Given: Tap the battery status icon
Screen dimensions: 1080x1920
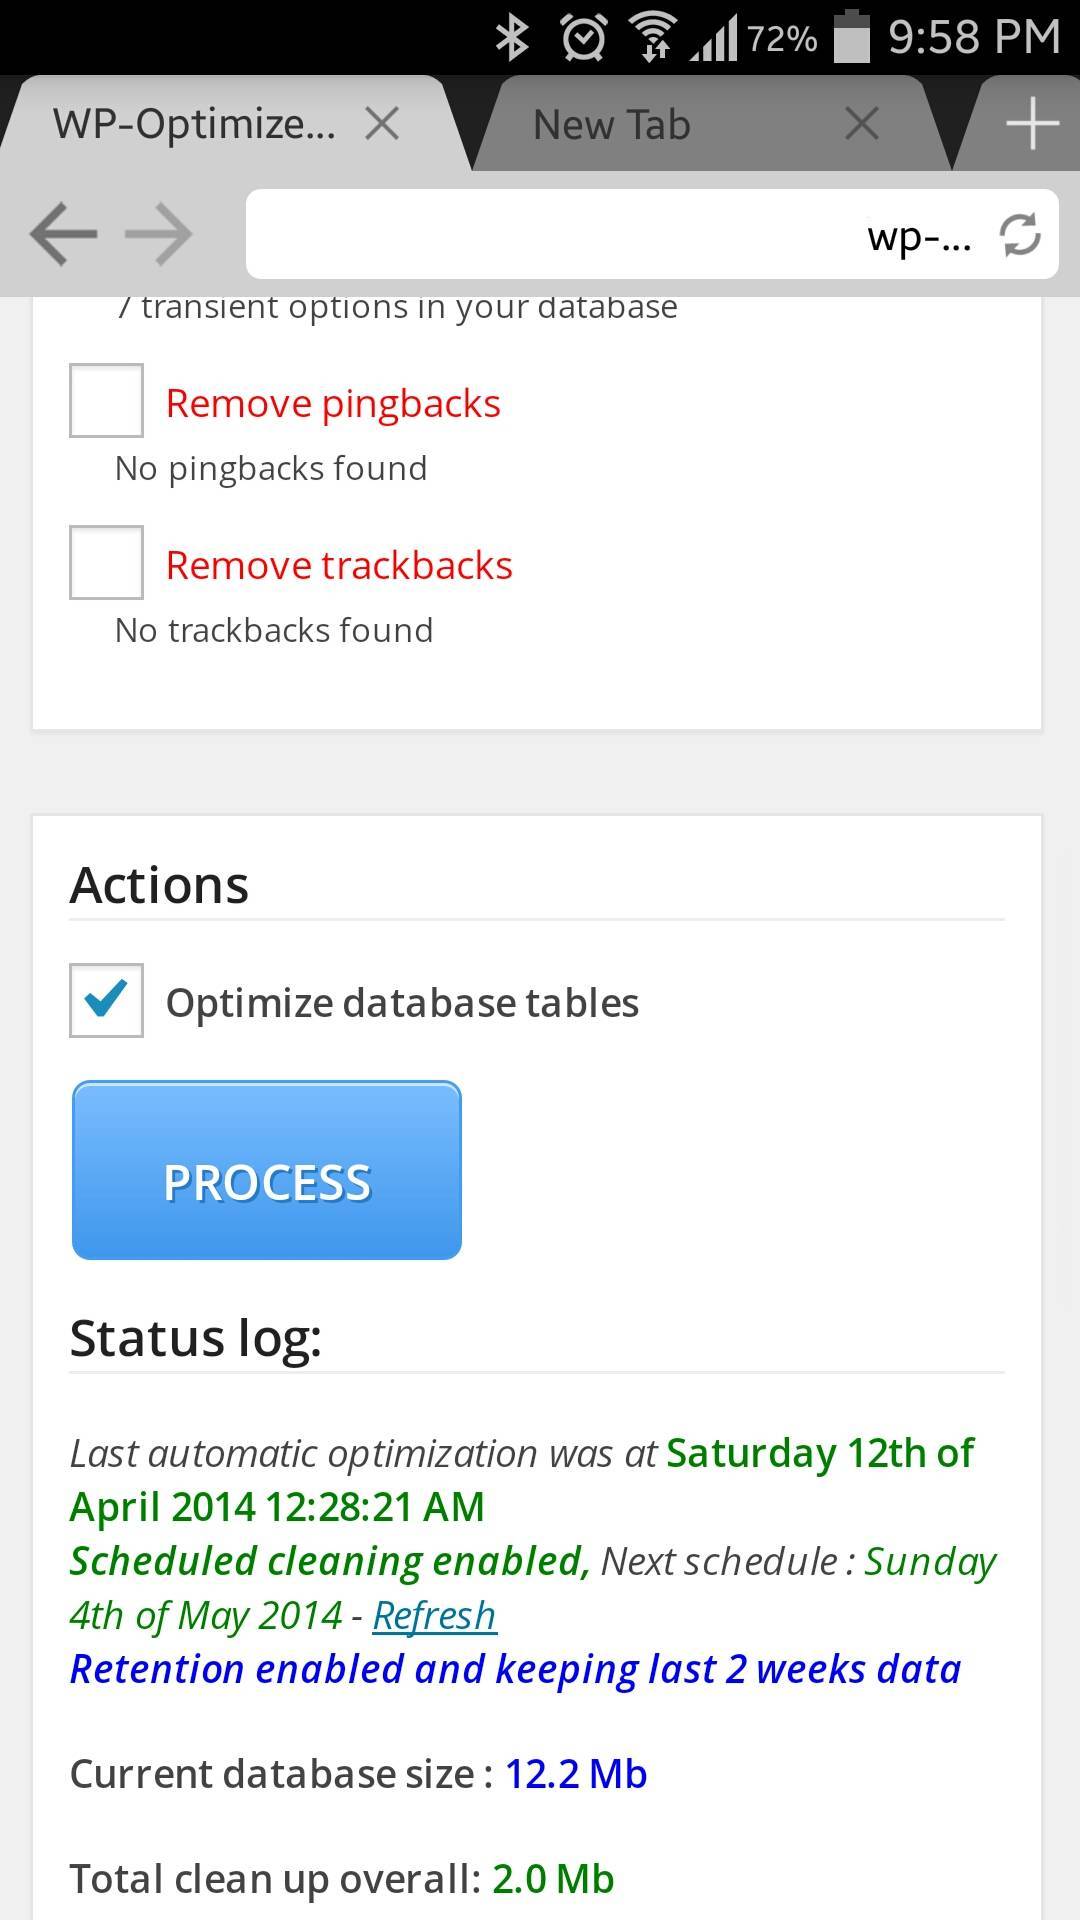Looking at the screenshot, I should [x=851, y=38].
